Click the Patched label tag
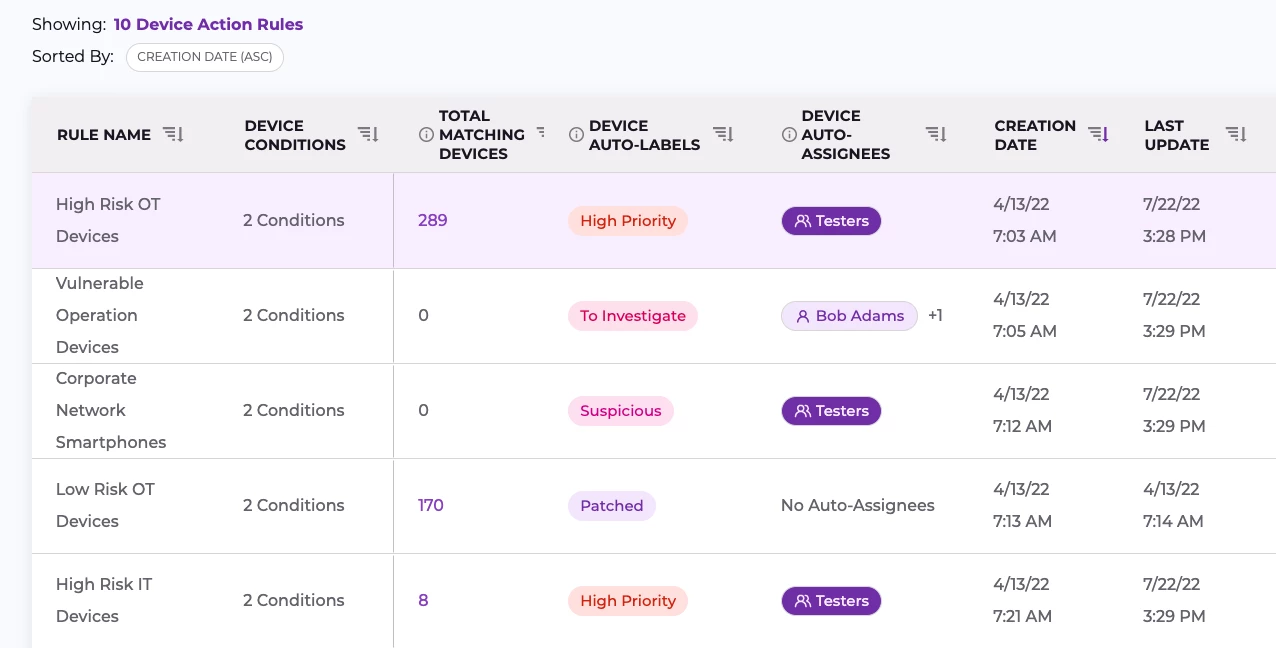 [x=611, y=506]
